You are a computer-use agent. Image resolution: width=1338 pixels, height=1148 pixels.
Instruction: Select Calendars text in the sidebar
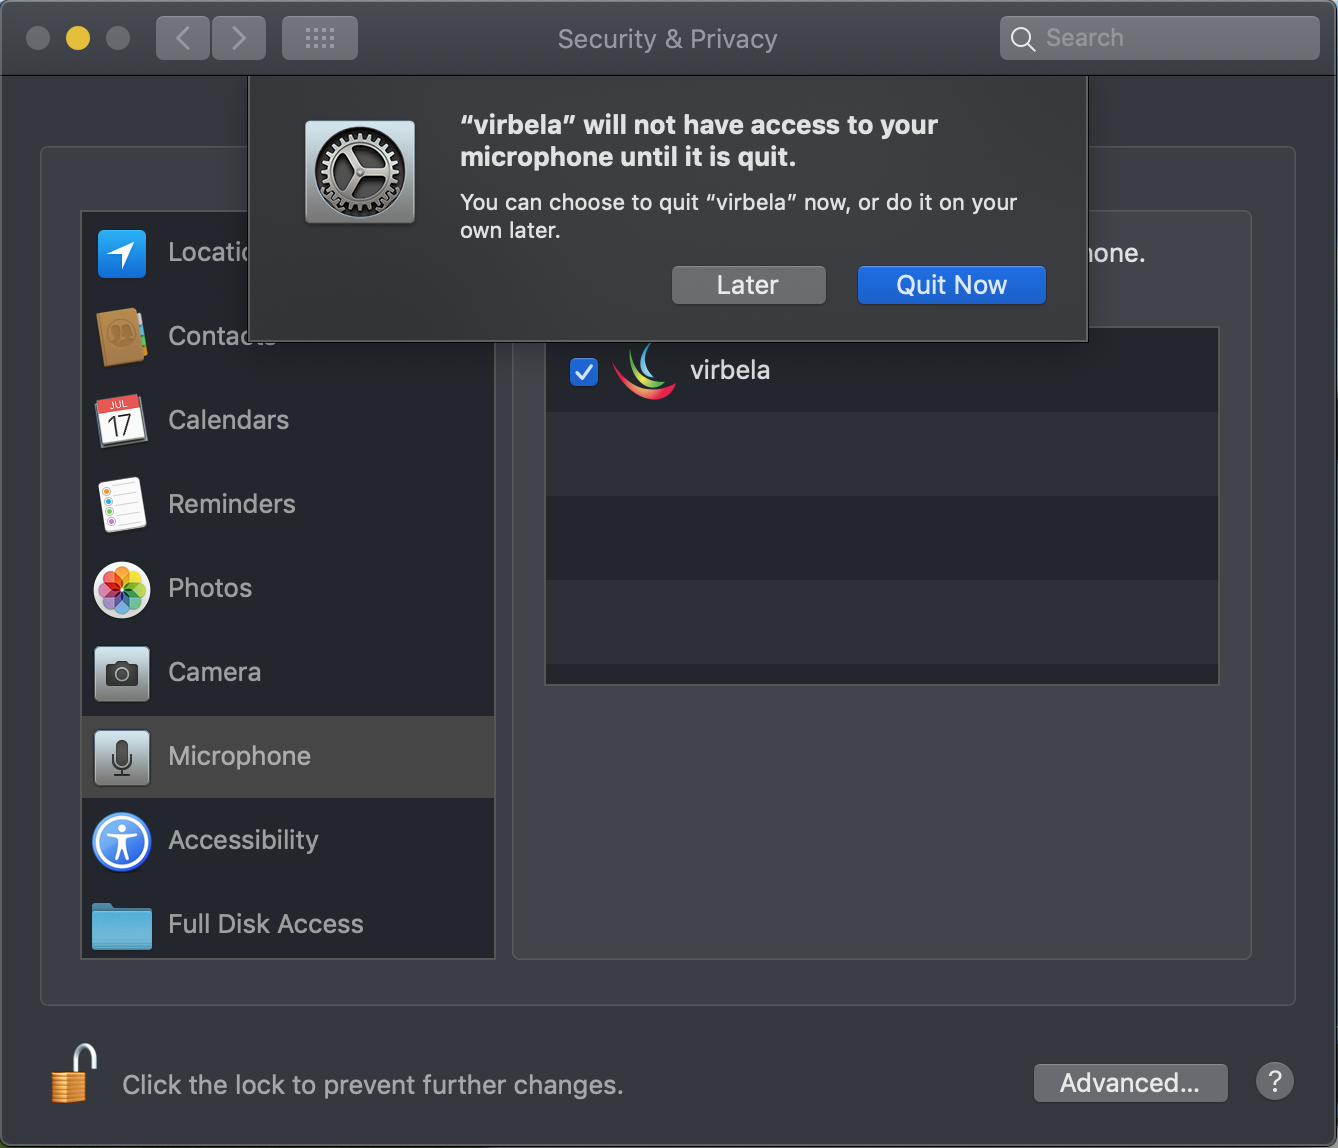coord(229,420)
